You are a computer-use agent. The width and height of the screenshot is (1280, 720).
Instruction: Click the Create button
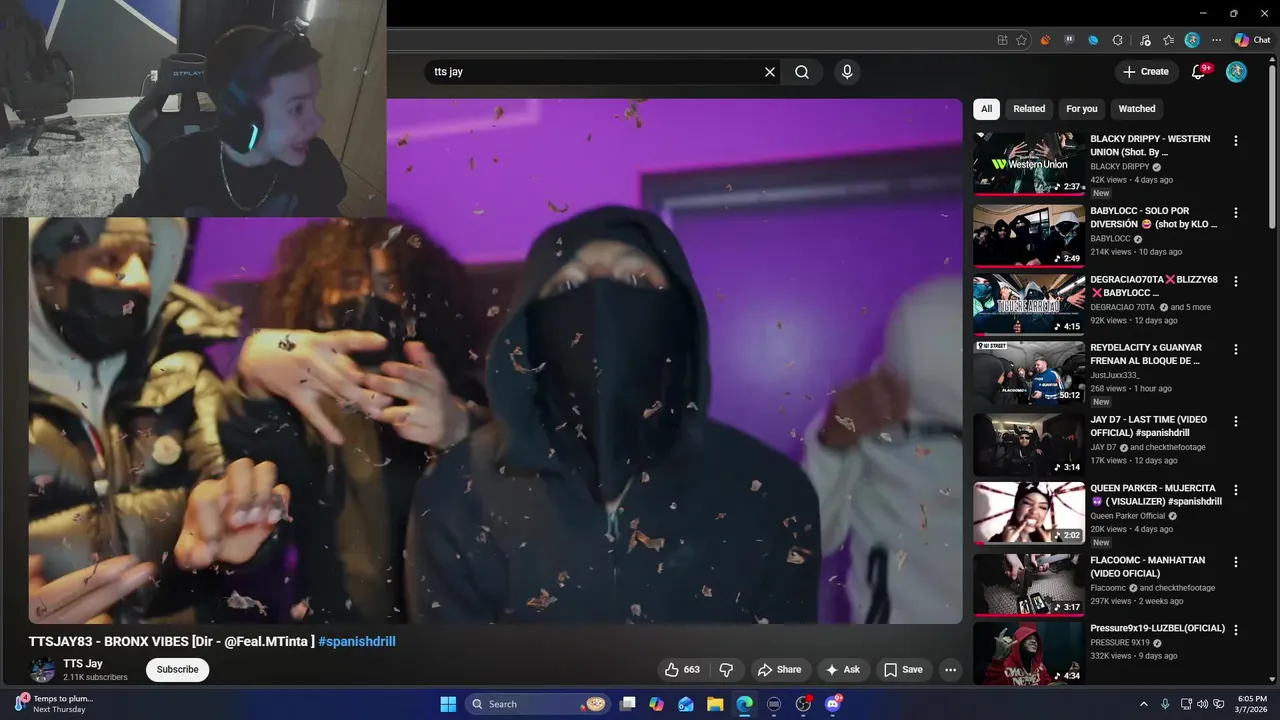1146,72
